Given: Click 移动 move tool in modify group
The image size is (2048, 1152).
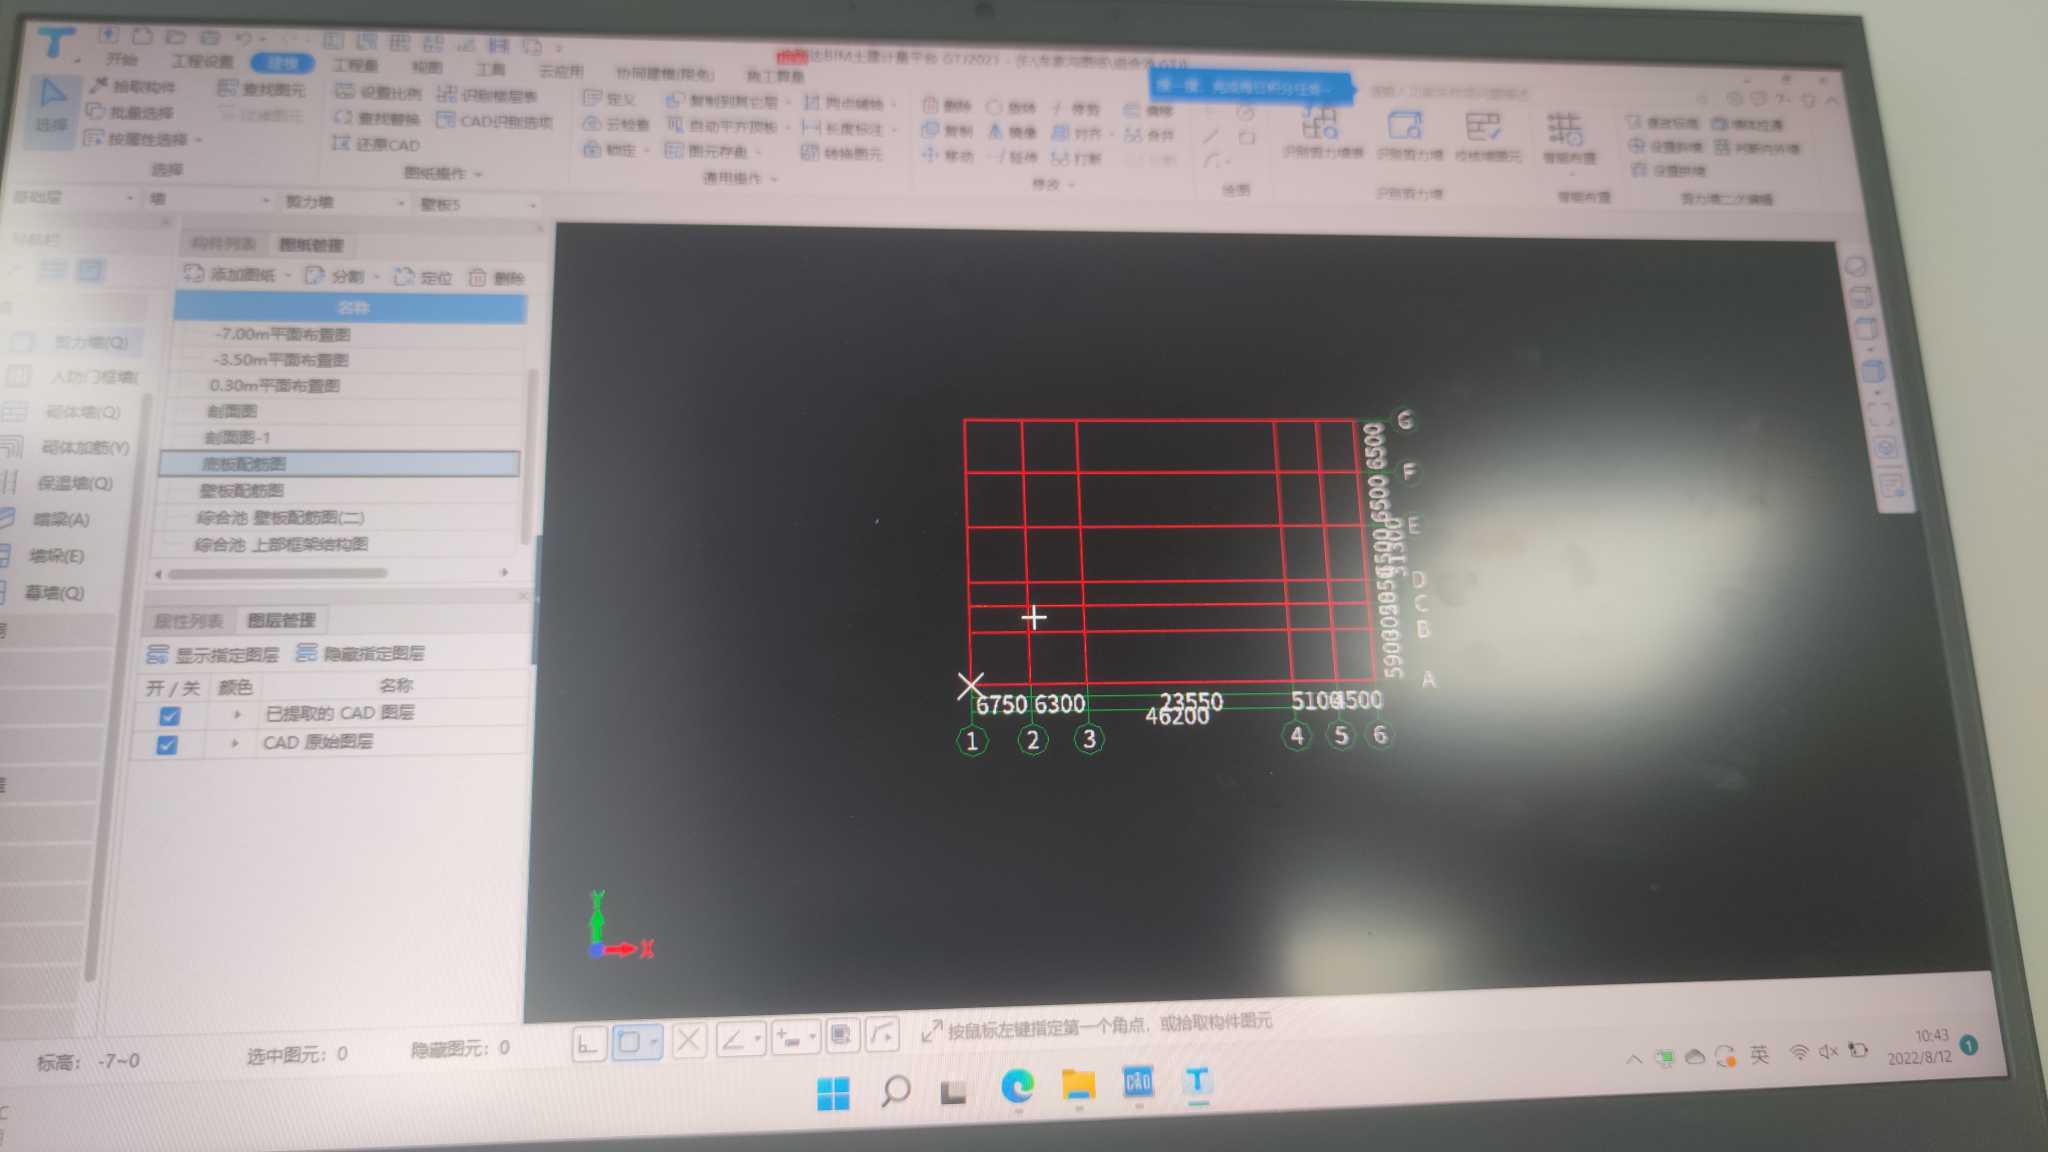Looking at the screenshot, I should (946, 155).
